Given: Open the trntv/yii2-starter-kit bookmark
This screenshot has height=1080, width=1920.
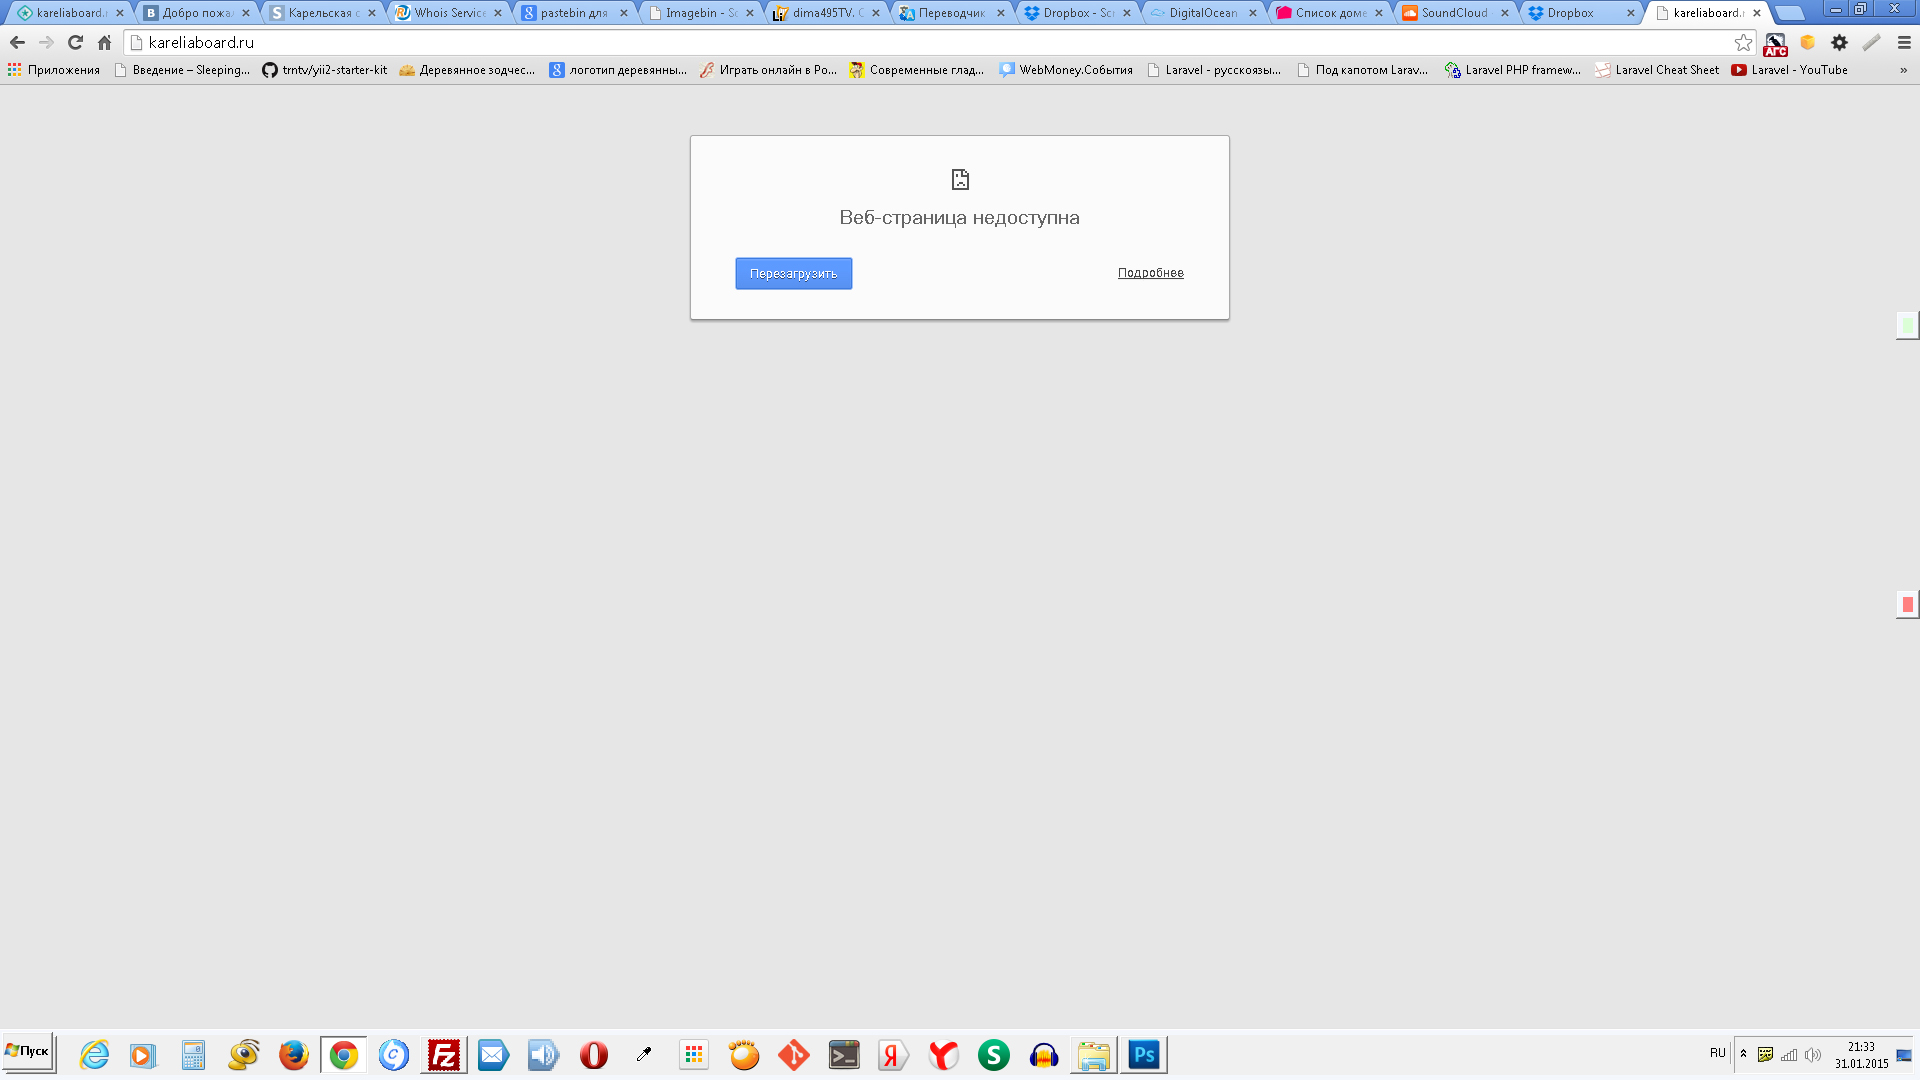Looking at the screenshot, I should (325, 70).
